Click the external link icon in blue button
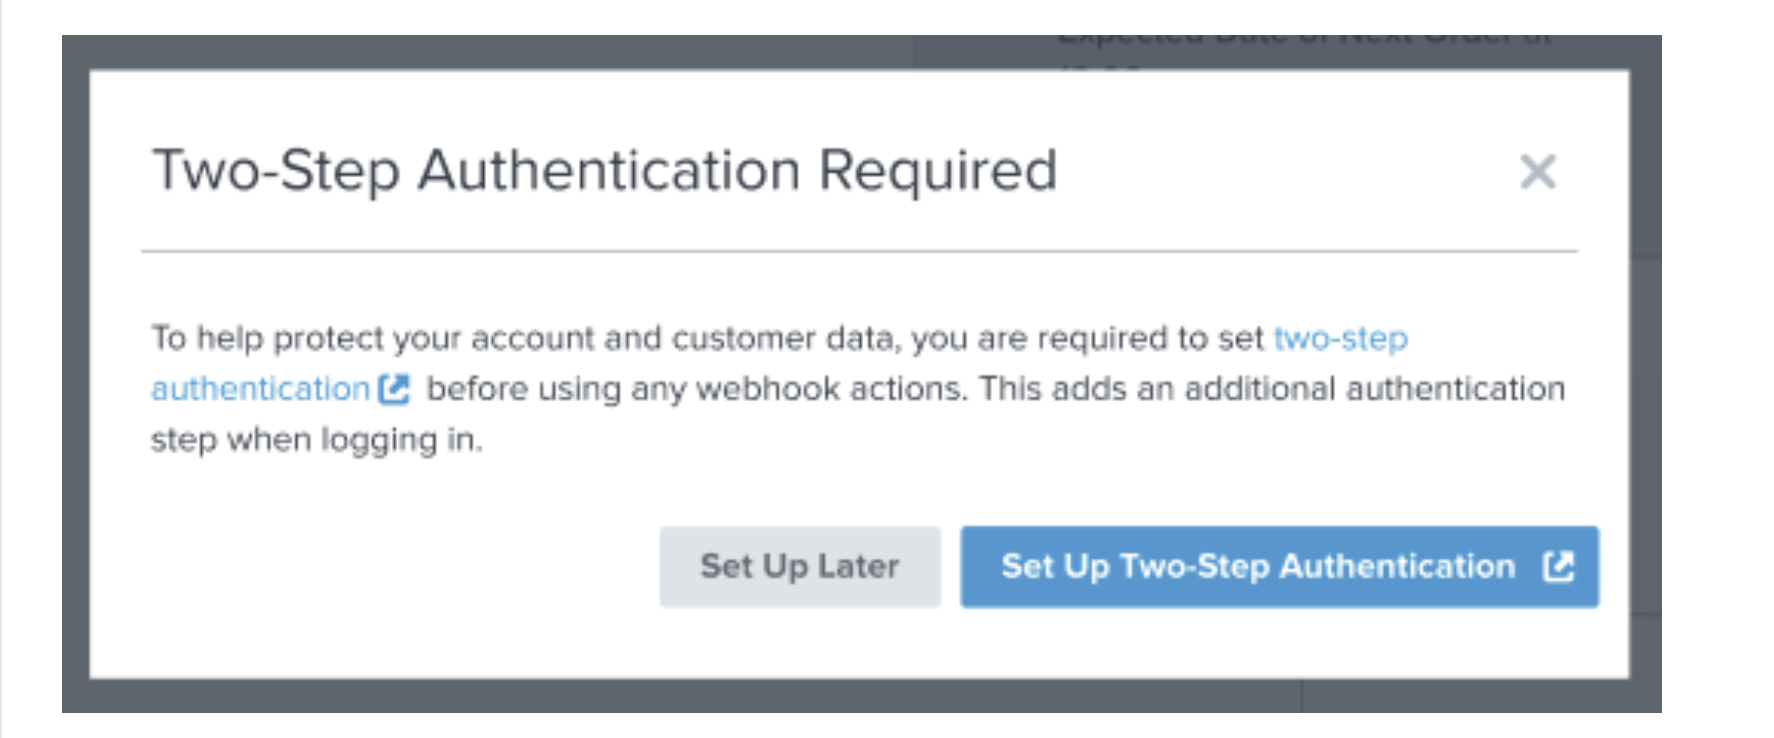The image size is (1774, 738). point(1558,567)
